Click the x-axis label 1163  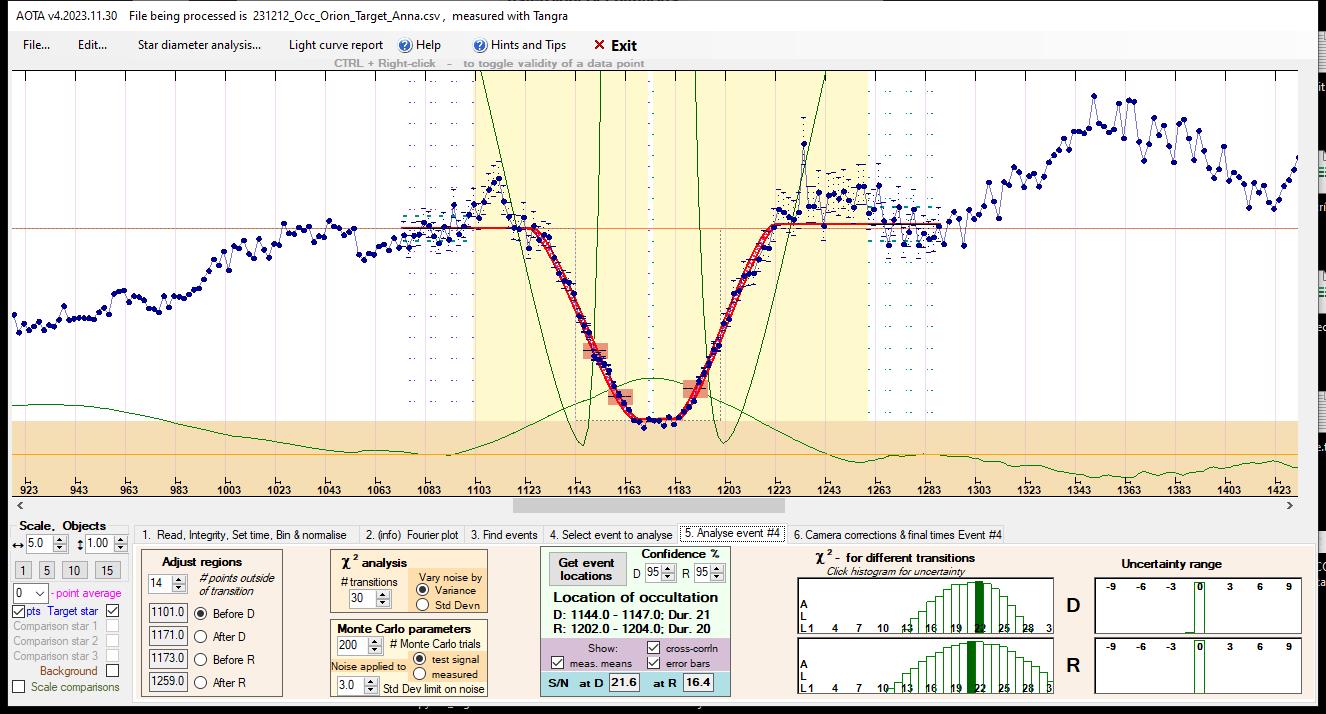629,490
